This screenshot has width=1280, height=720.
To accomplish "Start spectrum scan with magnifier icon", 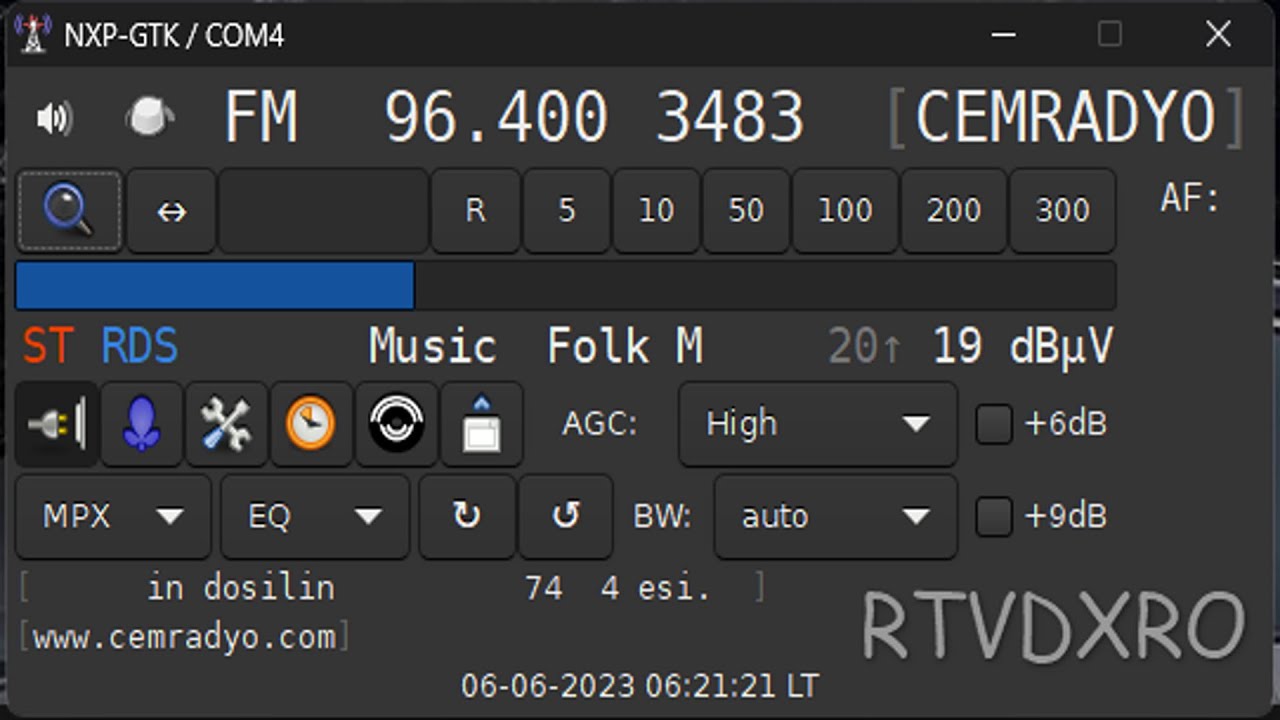I will (x=68, y=211).
